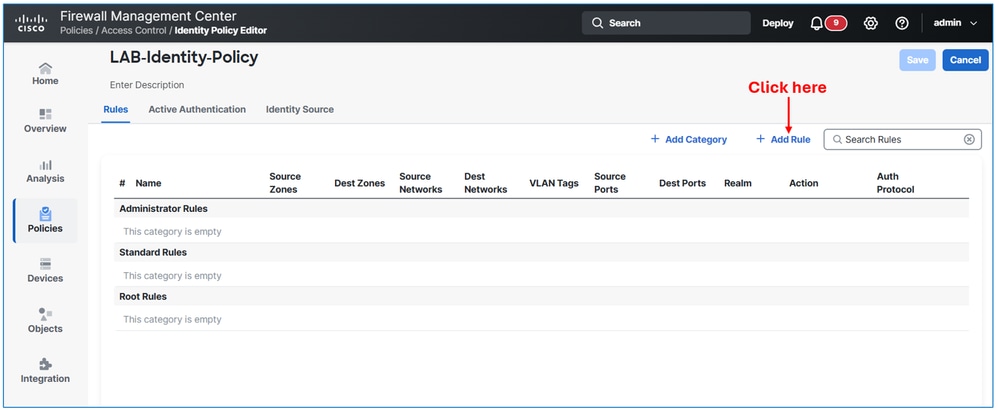Click Add Category

pyautogui.click(x=688, y=139)
